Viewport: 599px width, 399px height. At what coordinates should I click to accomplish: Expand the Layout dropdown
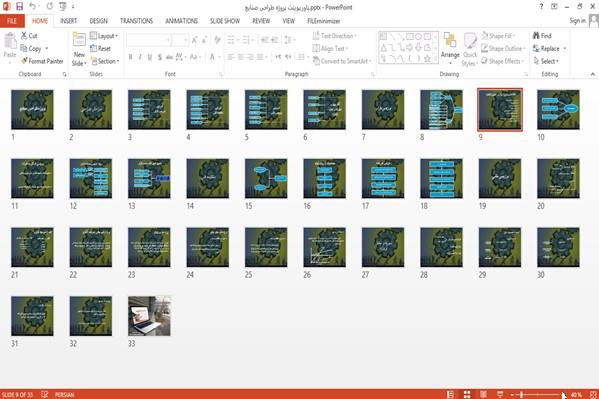point(104,36)
